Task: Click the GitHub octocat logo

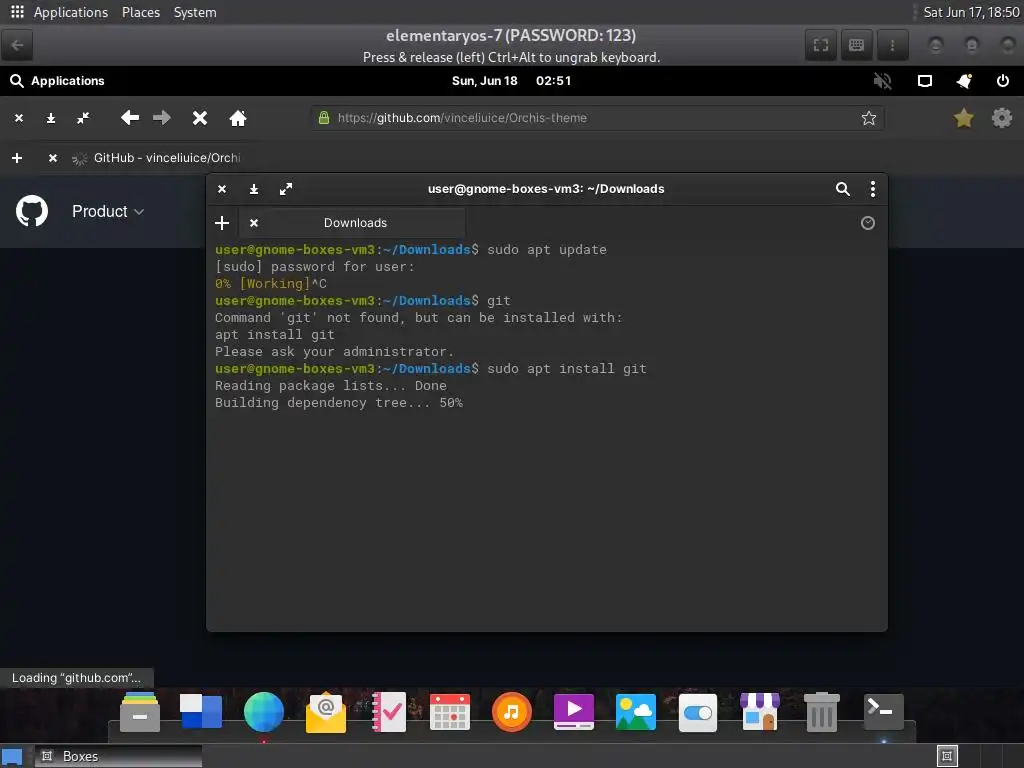Action: [x=32, y=211]
